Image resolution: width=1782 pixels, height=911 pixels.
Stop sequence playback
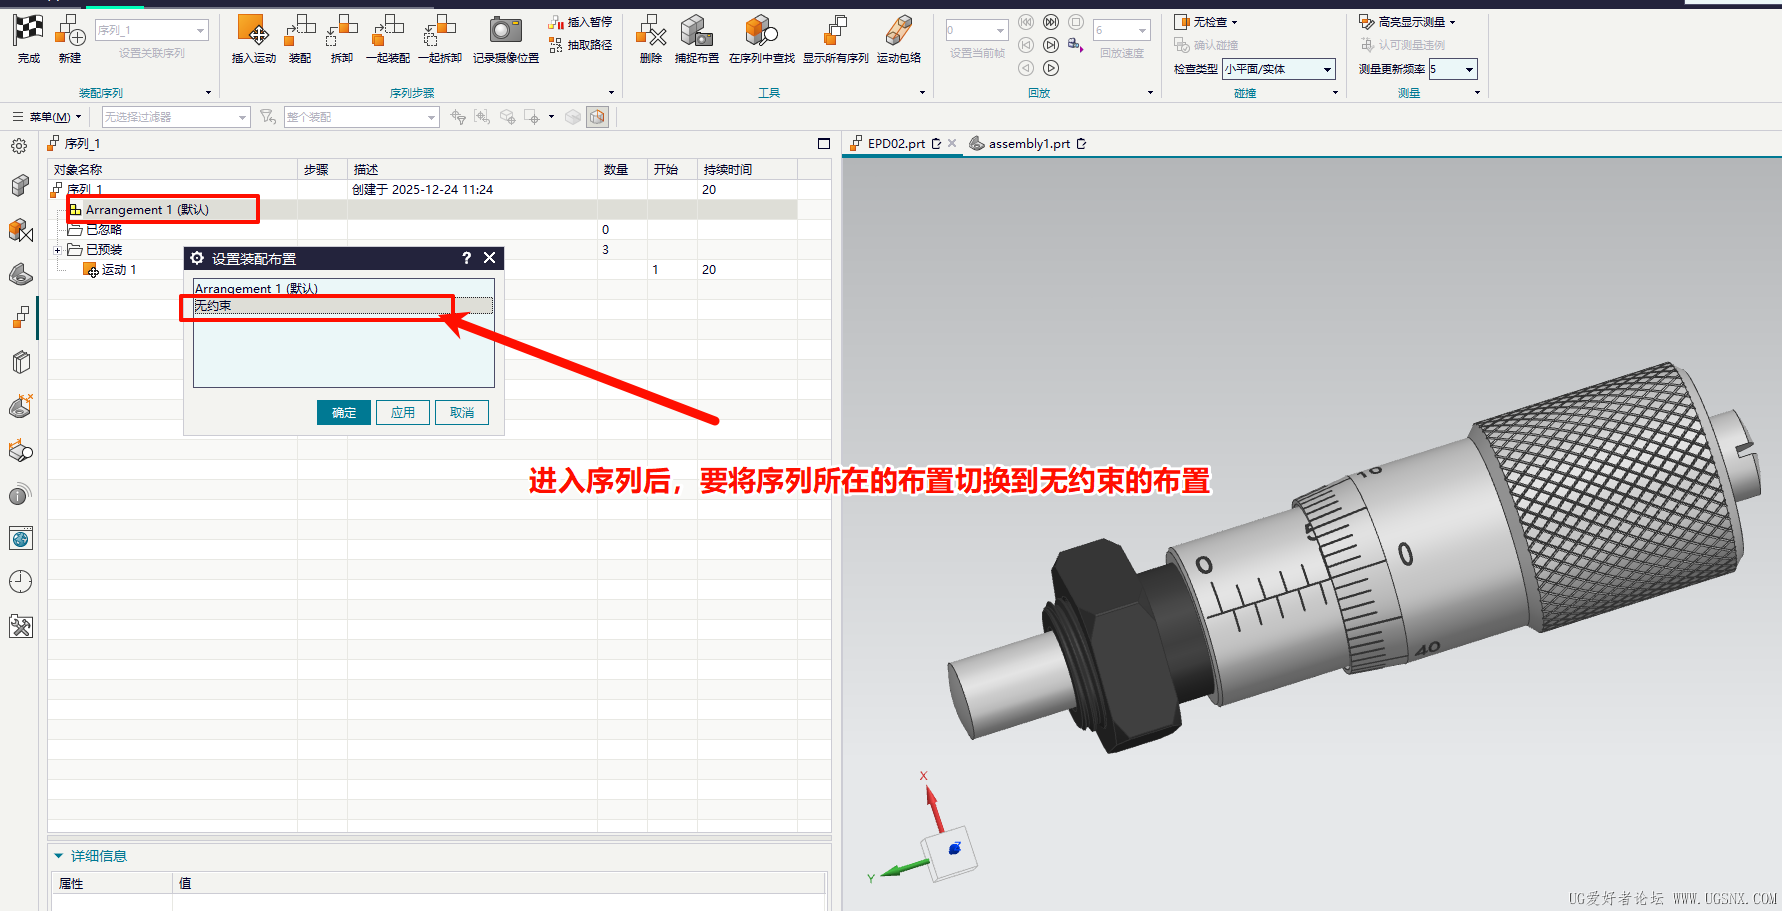(1076, 22)
